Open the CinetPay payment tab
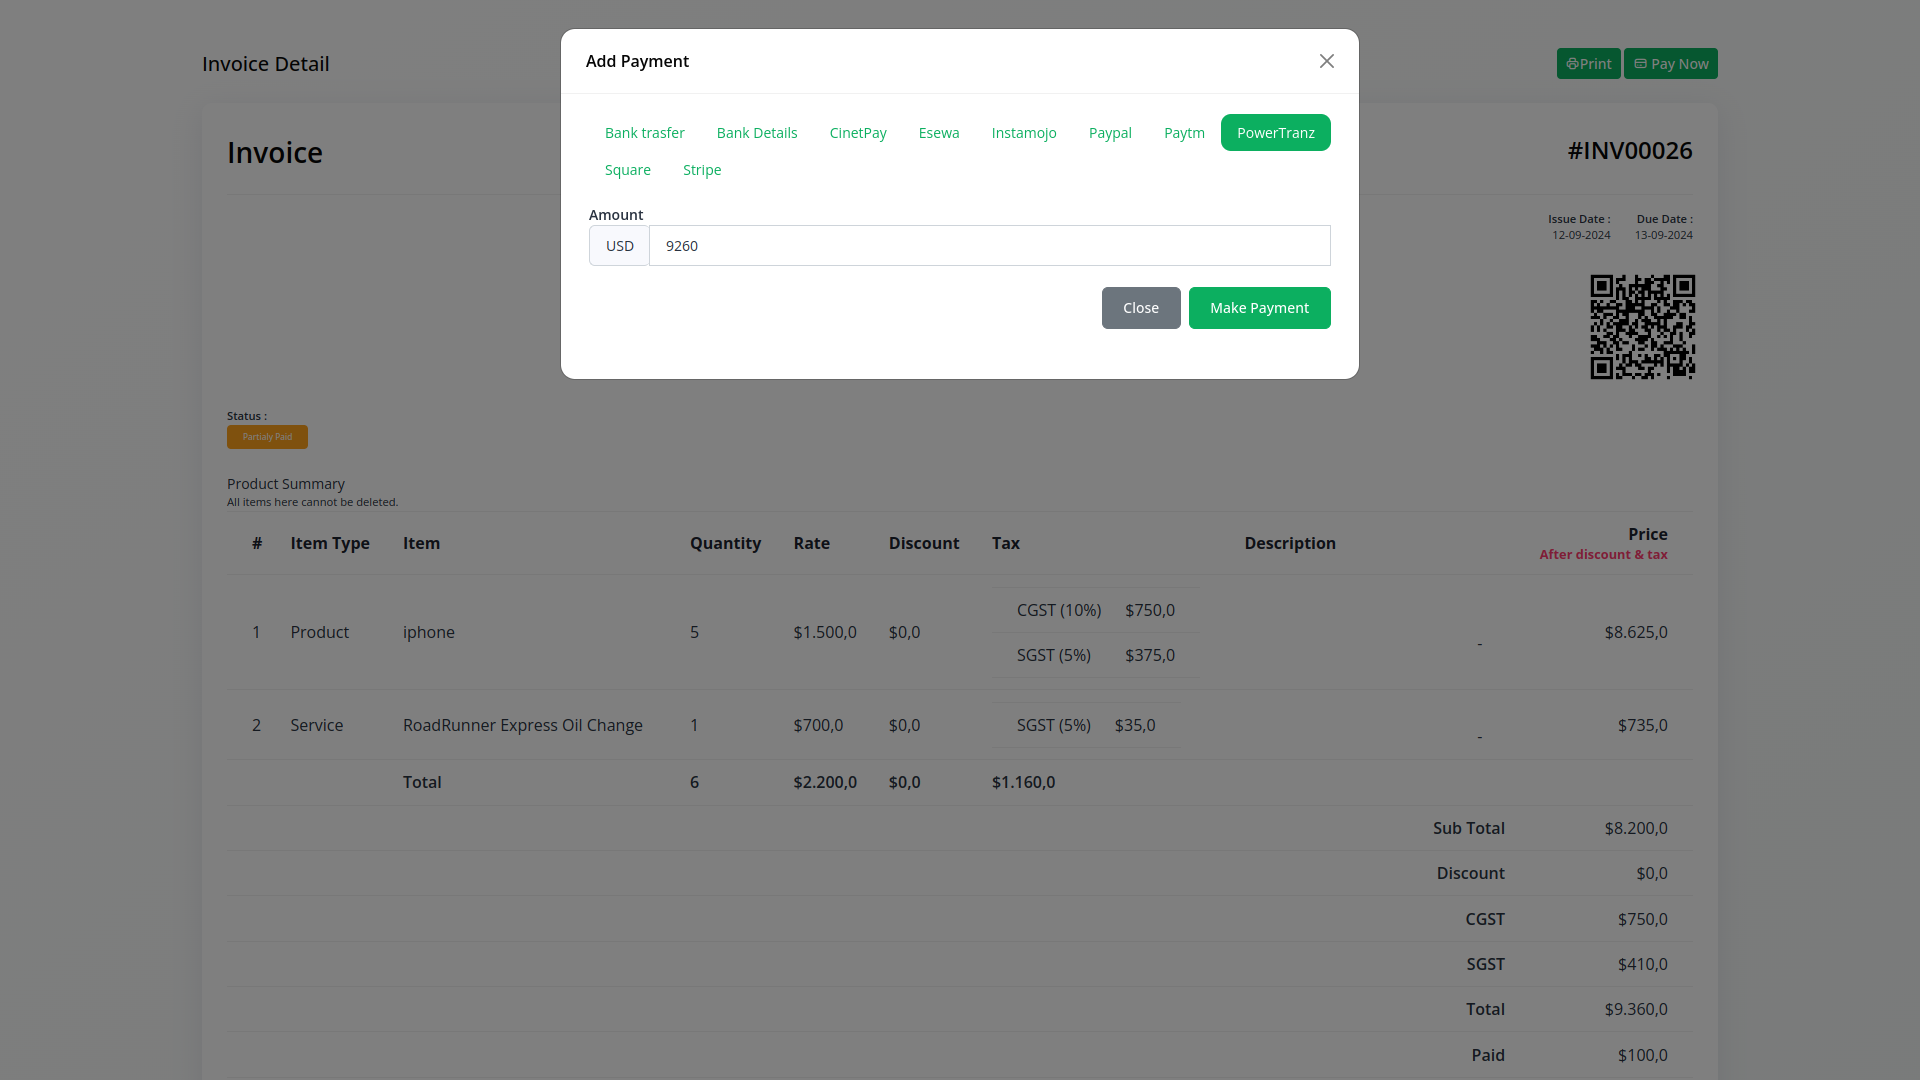 point(857,133)
